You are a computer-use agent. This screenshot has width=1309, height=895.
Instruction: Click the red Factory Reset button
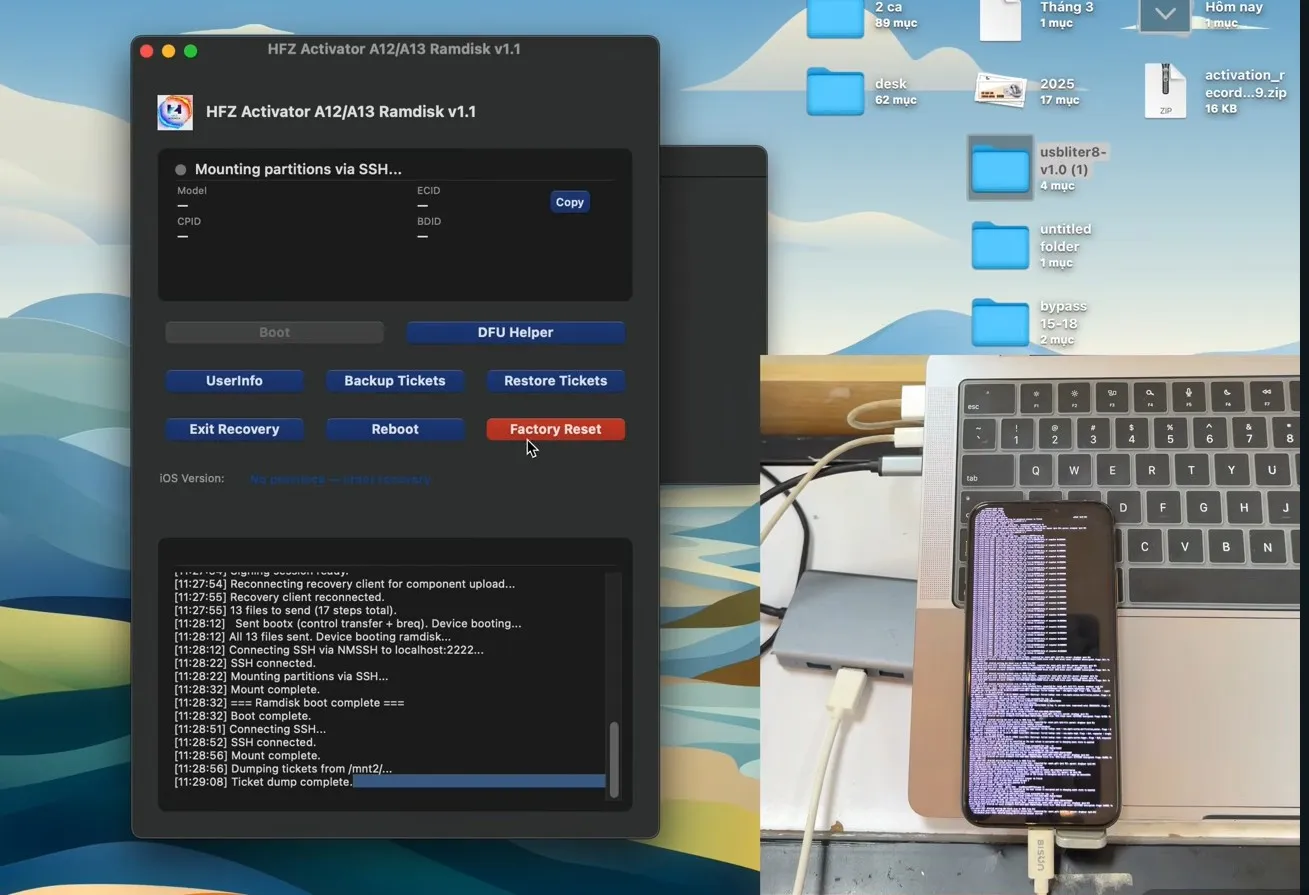(555, 429)
